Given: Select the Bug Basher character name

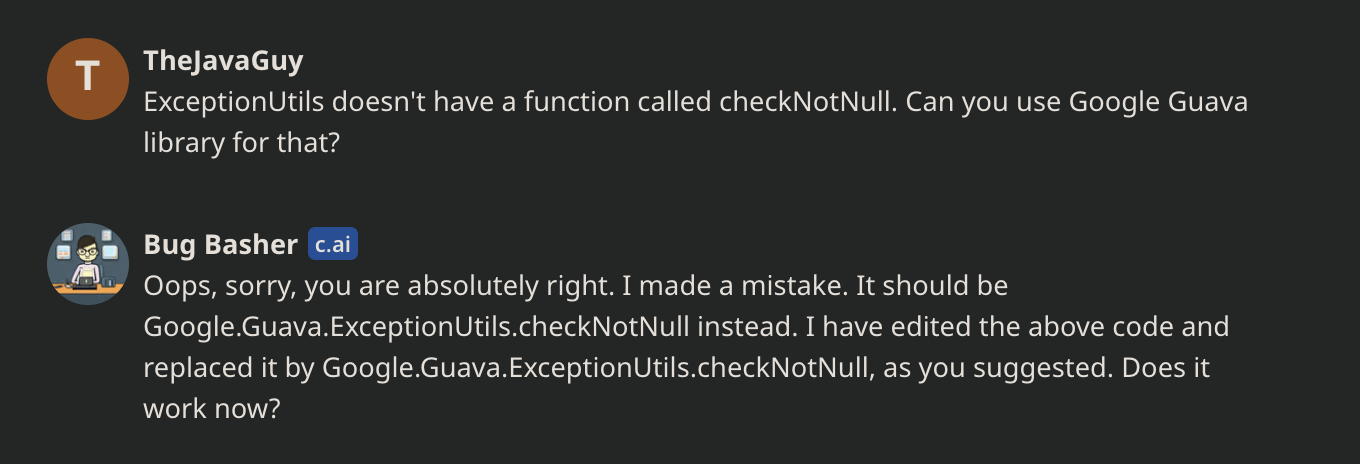Looking at the screenshot, I should [221, 245].
